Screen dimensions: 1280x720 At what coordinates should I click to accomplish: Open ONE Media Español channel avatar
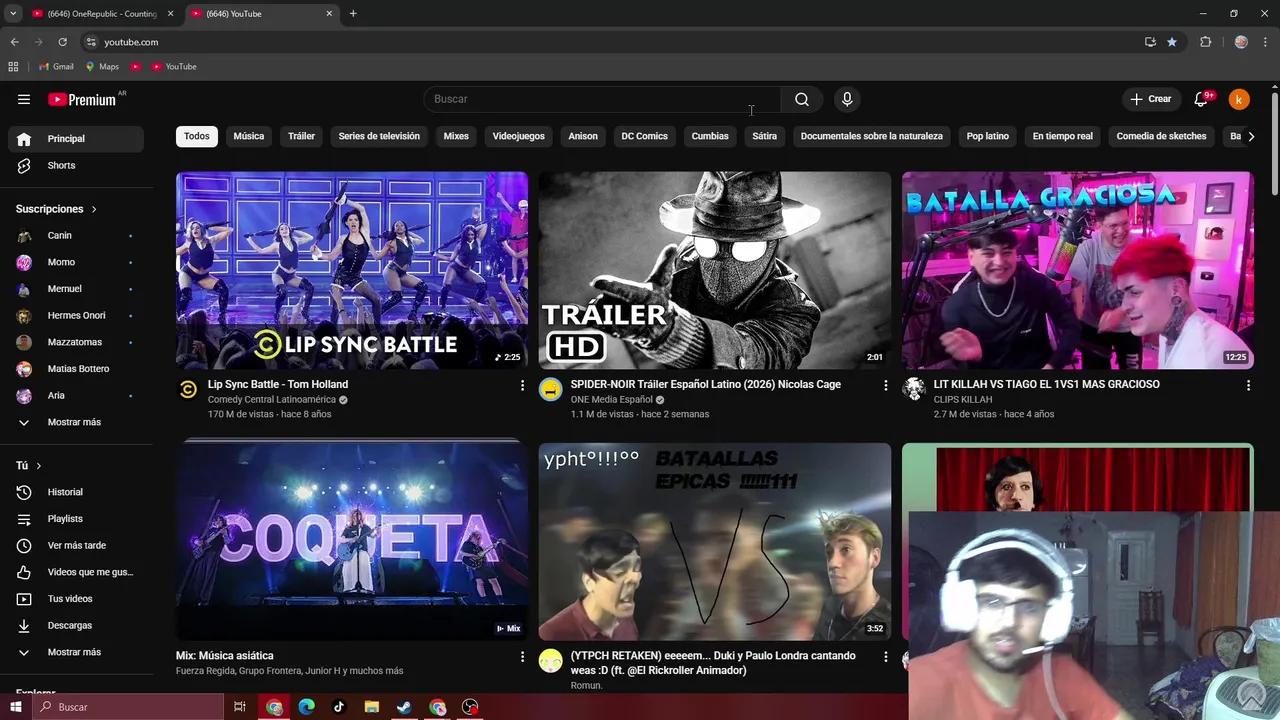point(551,390)
